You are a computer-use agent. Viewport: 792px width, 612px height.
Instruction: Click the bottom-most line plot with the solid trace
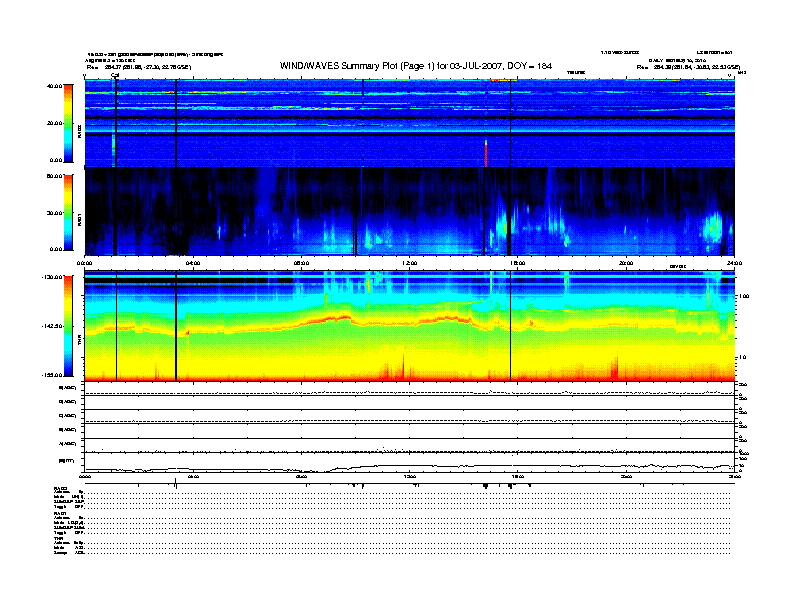[x=409, y=463]
